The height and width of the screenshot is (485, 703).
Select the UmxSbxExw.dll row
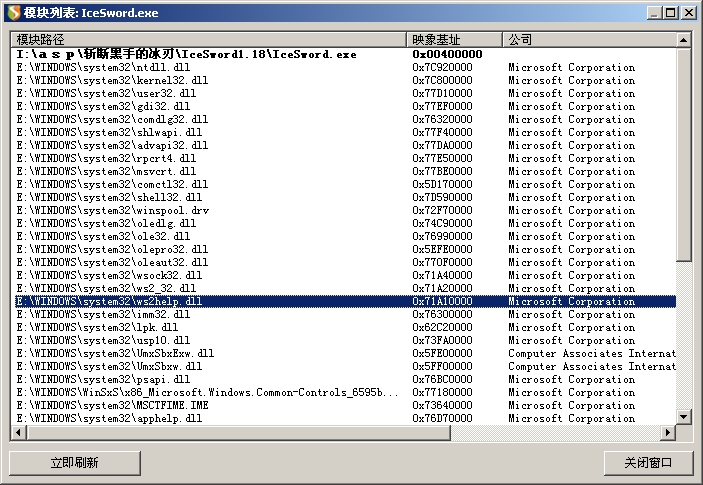[344, 353]
